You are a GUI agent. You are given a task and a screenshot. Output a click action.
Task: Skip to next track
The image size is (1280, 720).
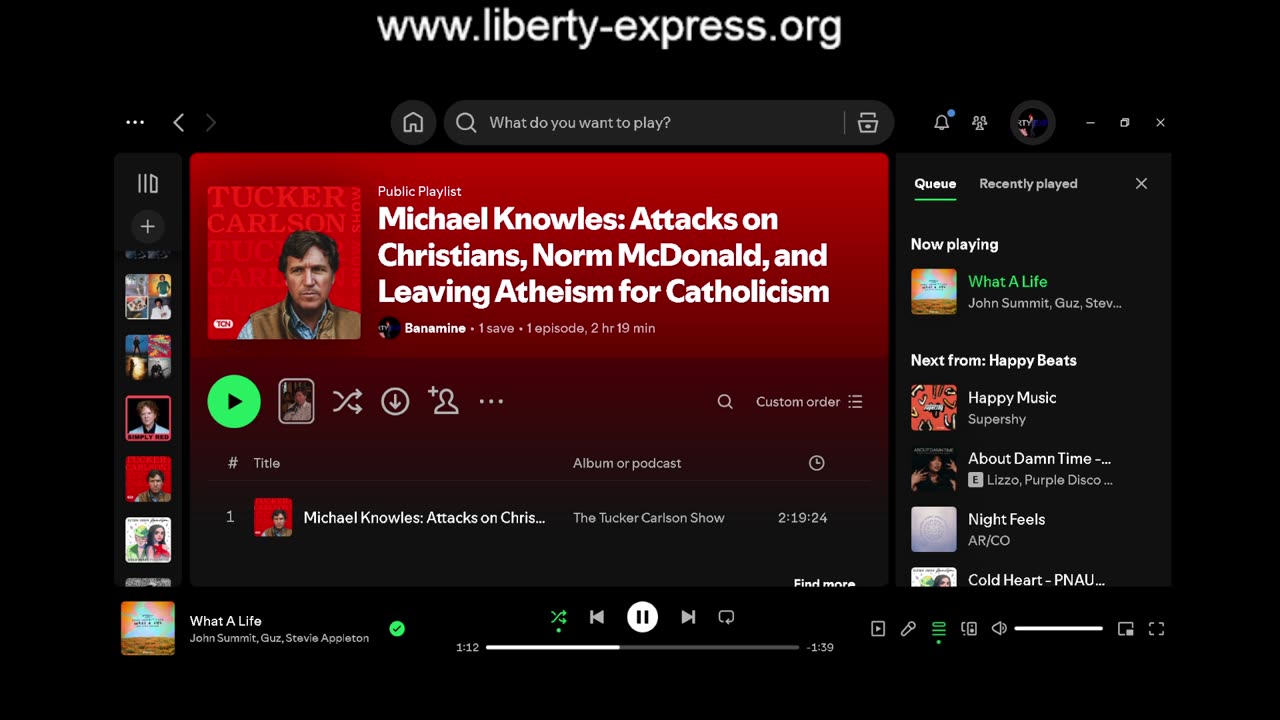(x=688, y=617)
